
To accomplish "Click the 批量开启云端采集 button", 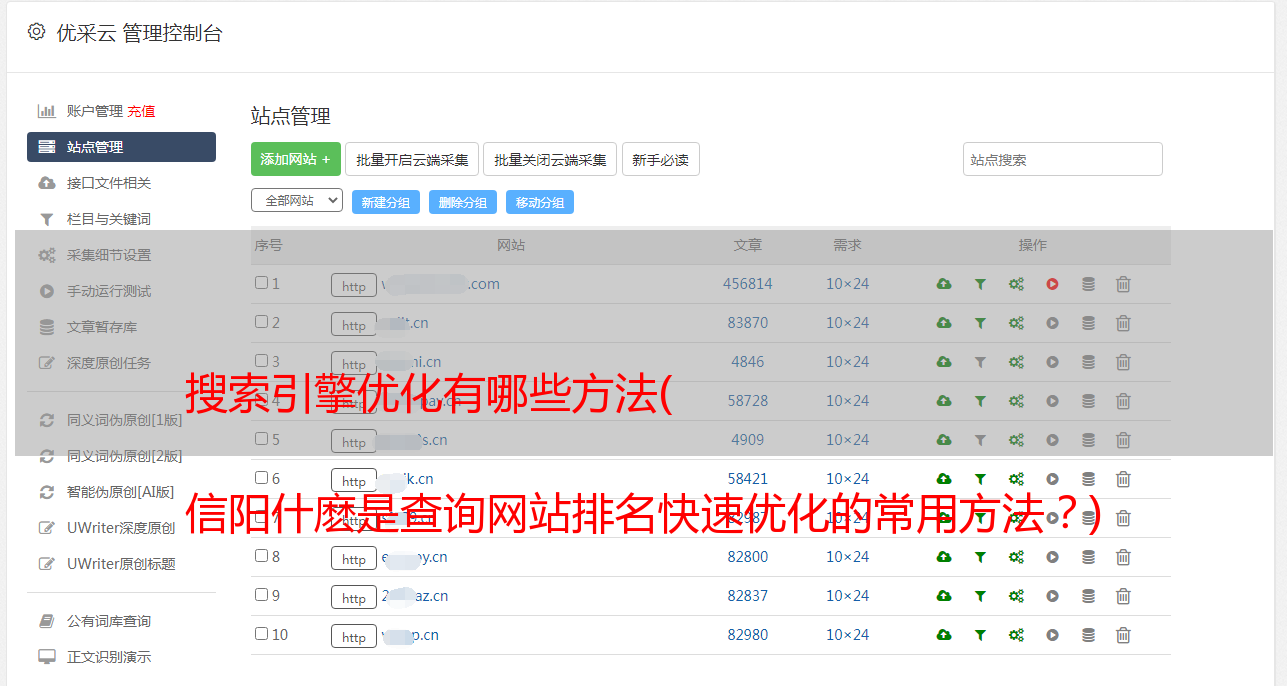I will click(412, 159).
